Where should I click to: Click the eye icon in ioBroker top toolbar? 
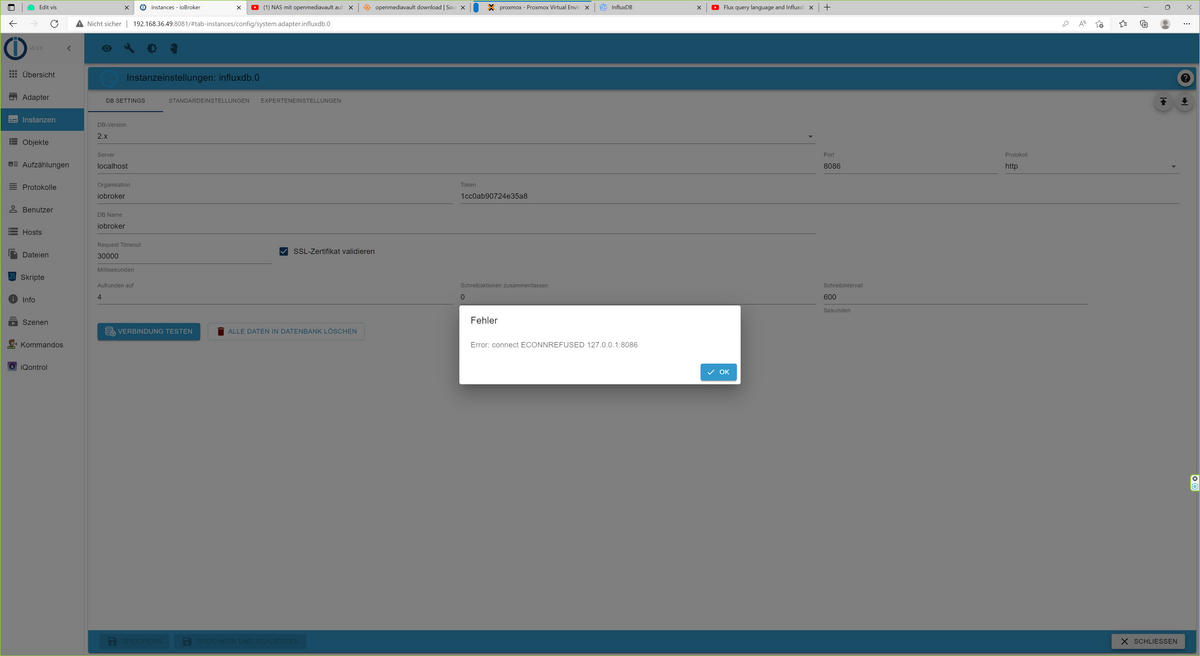(107, 48)
